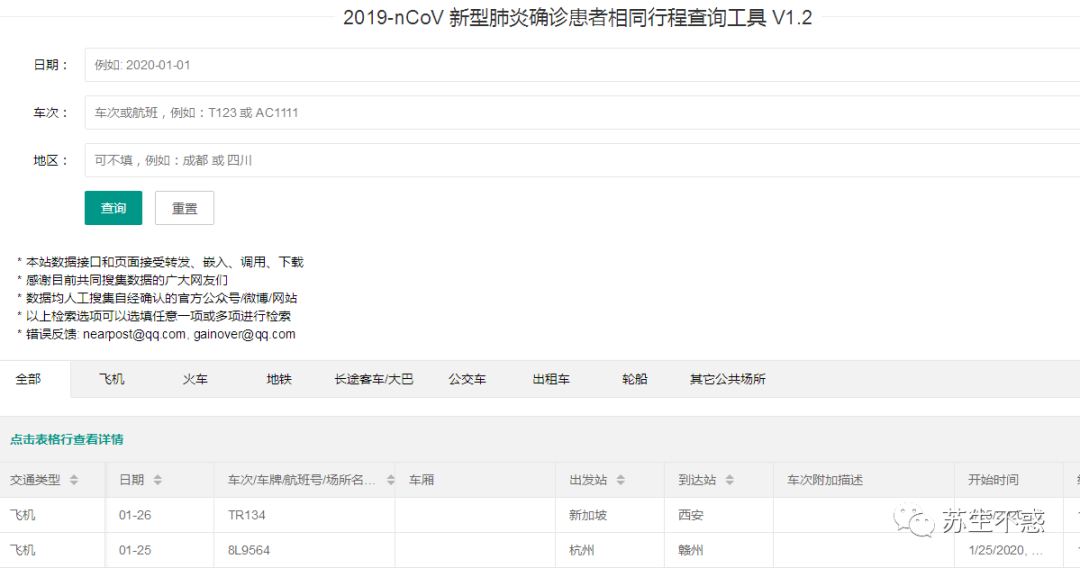Focus the 车次 train or flight input
1080x568 pixels.
pos(582,112)
